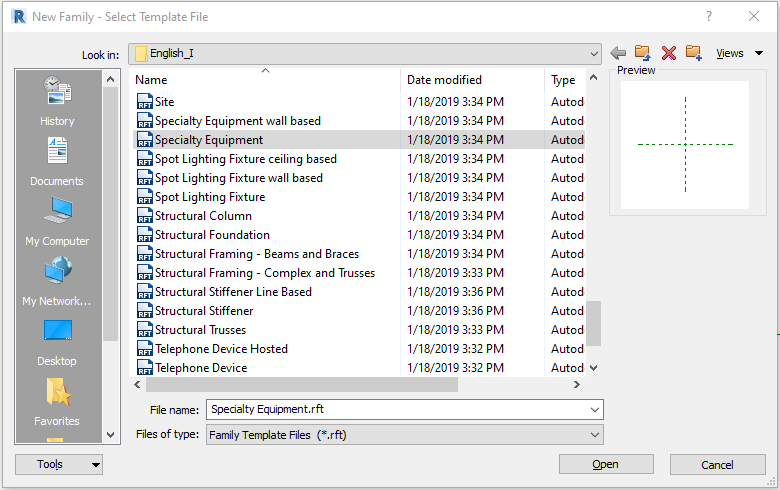Select My Network in the places sidebar
780x490 pixels.
pyautogui.click(x=57, y=282)
